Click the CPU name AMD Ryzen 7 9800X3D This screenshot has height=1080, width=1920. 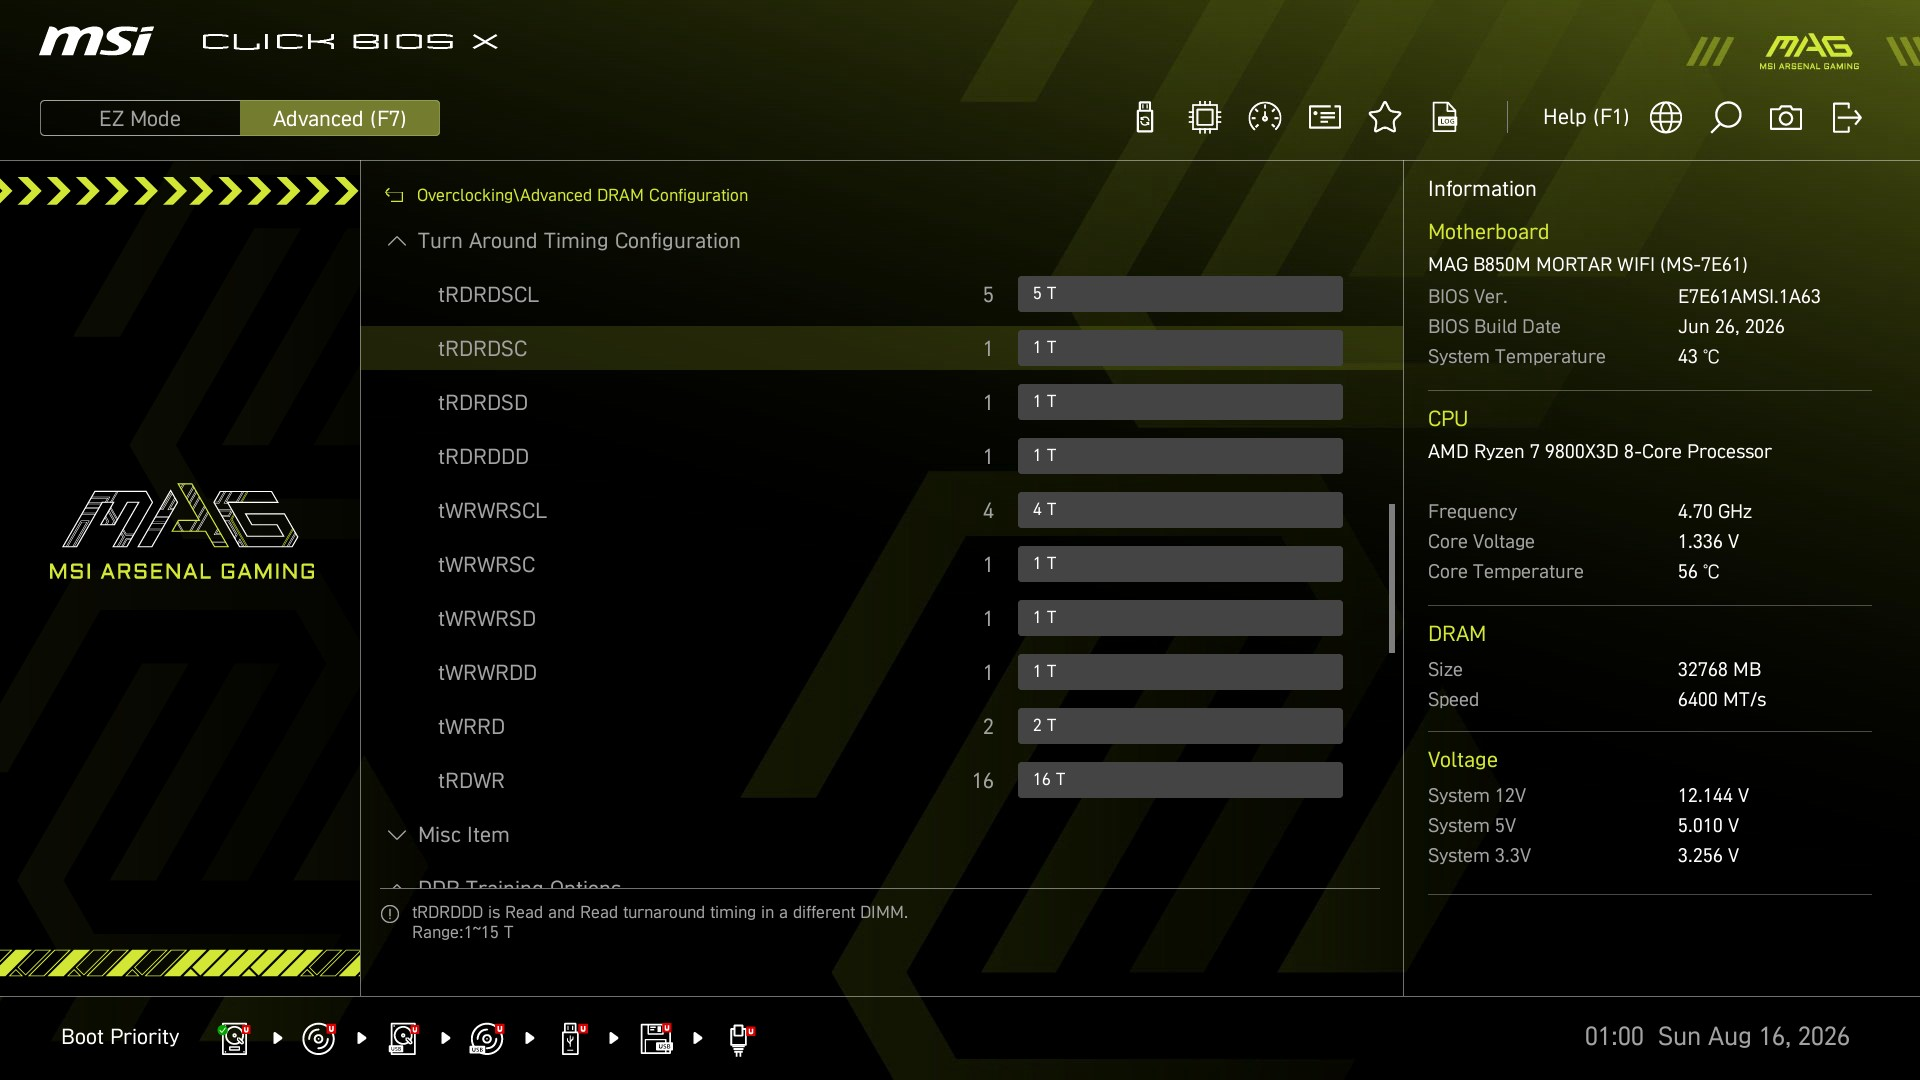(x=1599, y=452)
